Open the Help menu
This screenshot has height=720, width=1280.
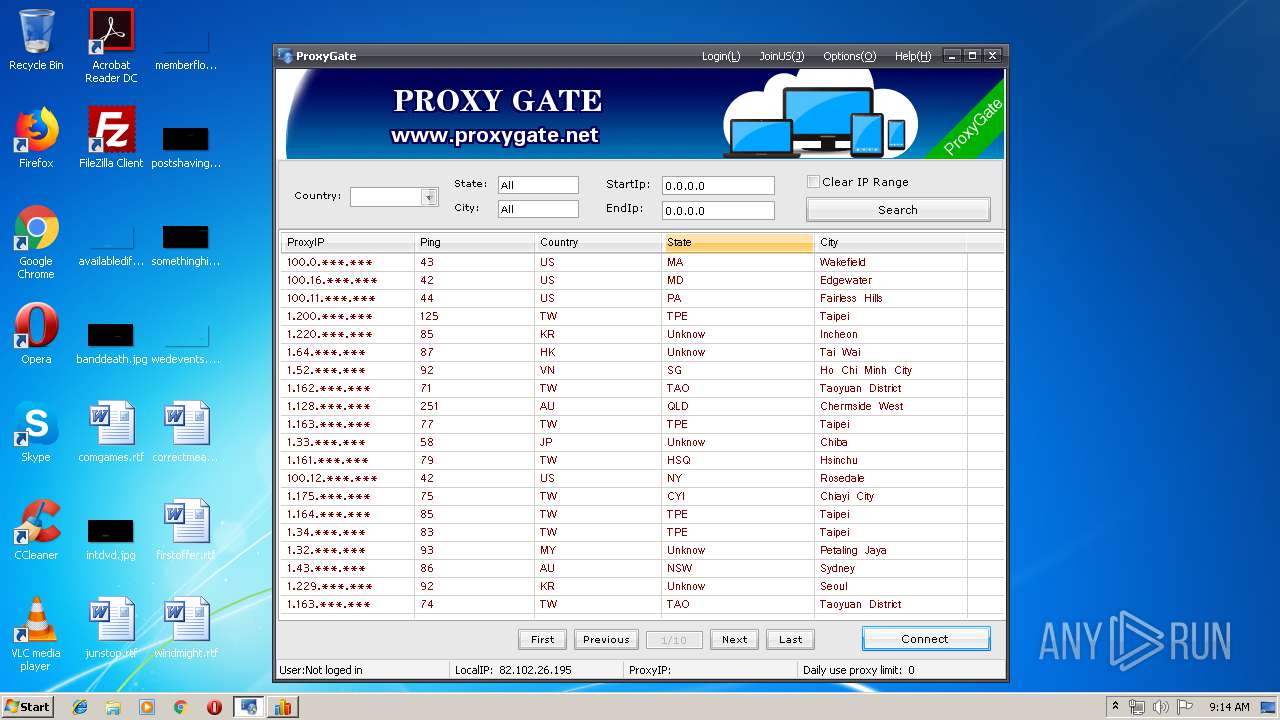tap(912, 56)
